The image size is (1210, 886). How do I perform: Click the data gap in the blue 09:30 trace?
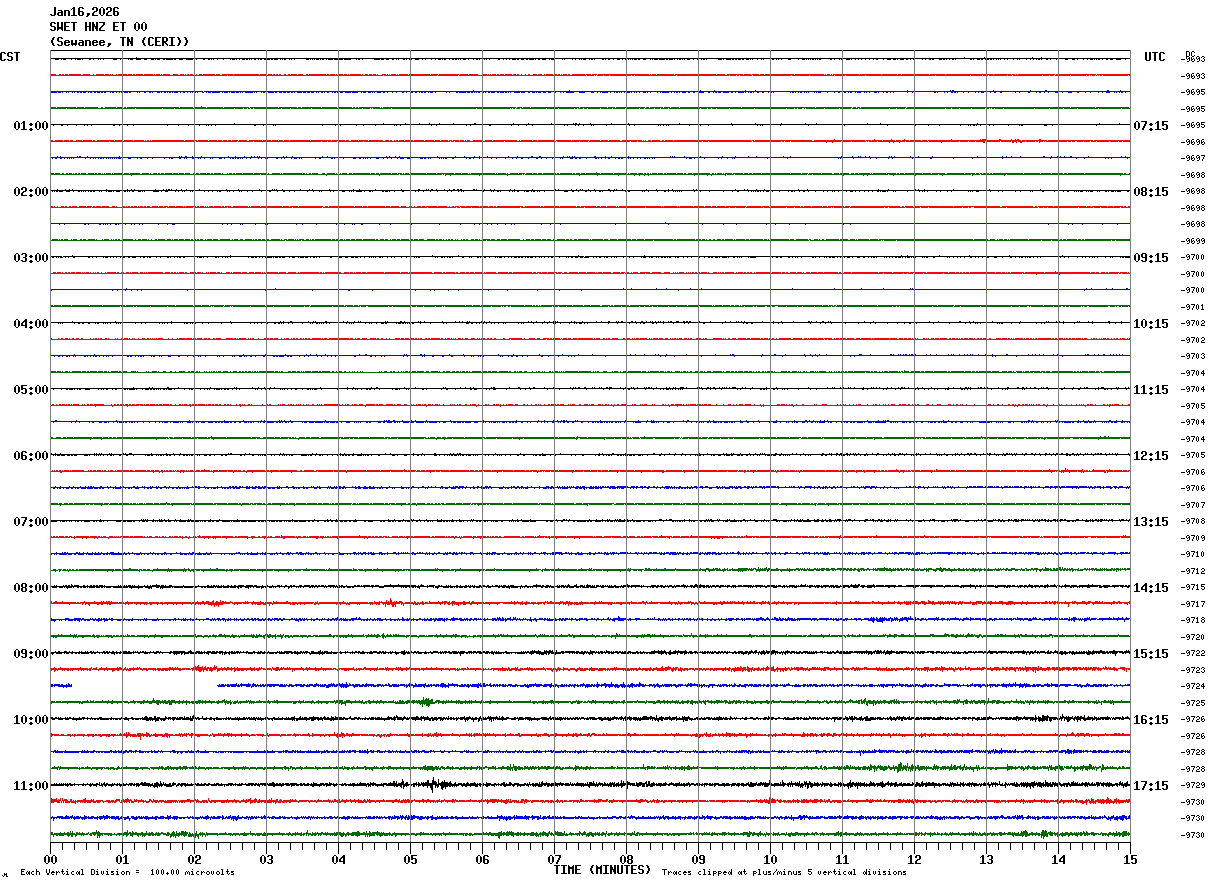coord(145,686)
